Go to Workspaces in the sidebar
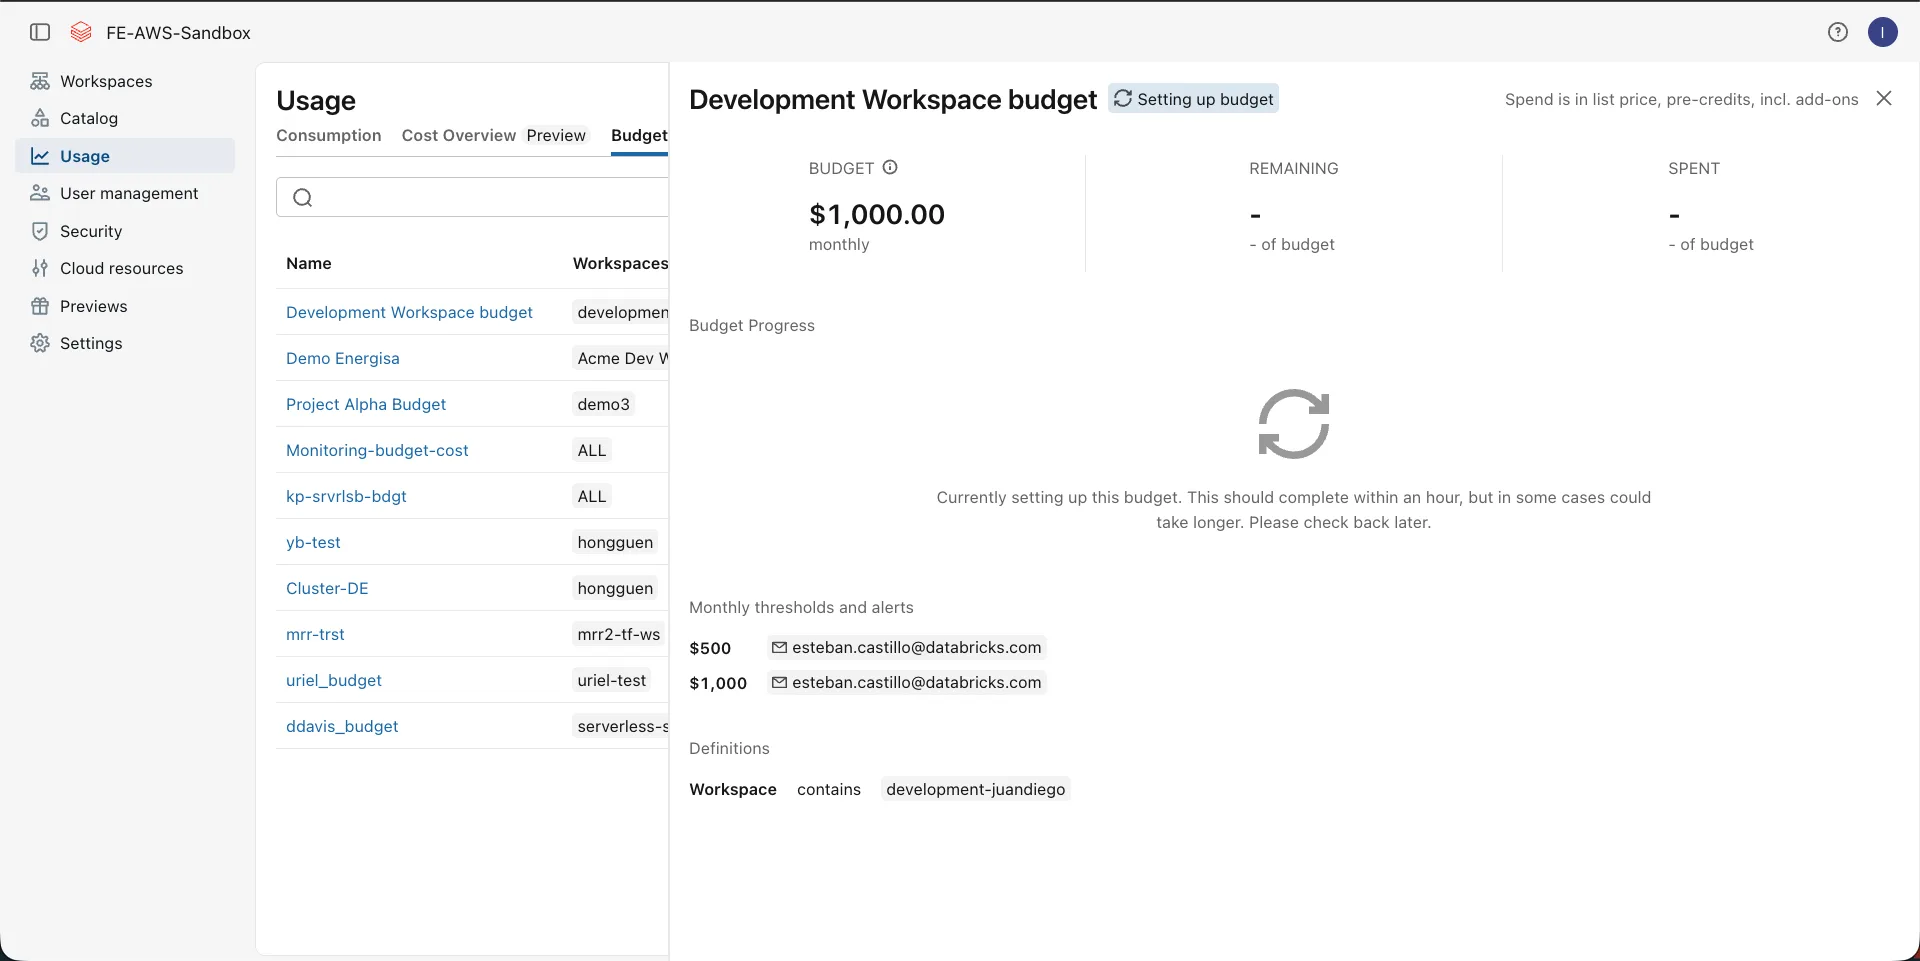 pyautogui.click(x=125, y=81)
